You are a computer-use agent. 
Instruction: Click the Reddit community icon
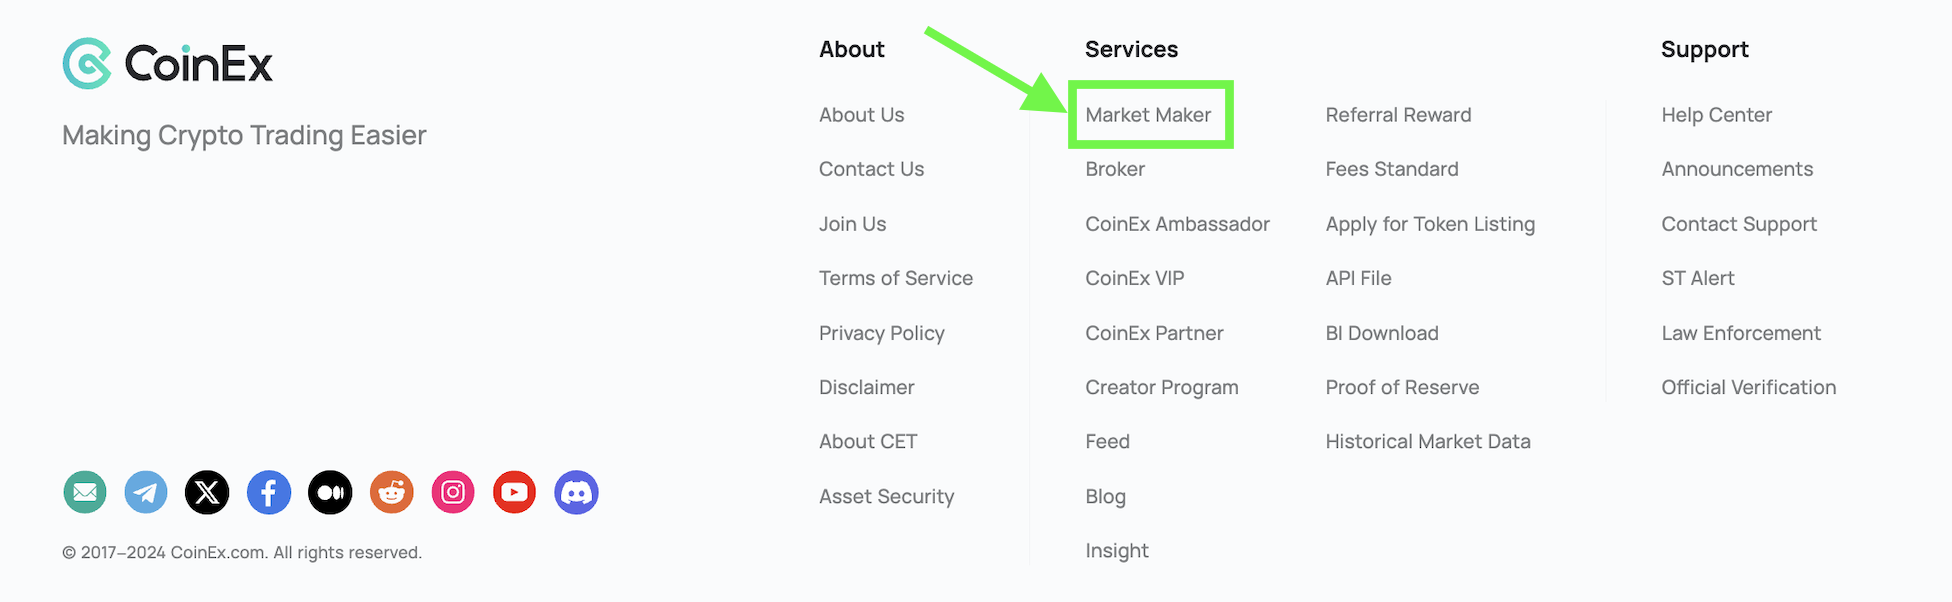point(392,492)
